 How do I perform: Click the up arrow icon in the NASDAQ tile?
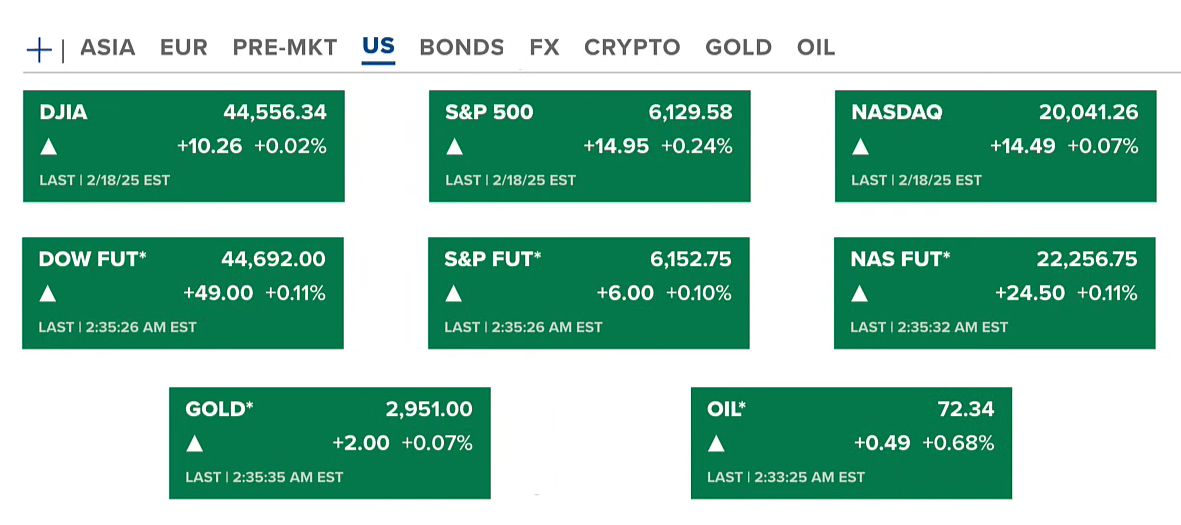click(x=860, y=147)
